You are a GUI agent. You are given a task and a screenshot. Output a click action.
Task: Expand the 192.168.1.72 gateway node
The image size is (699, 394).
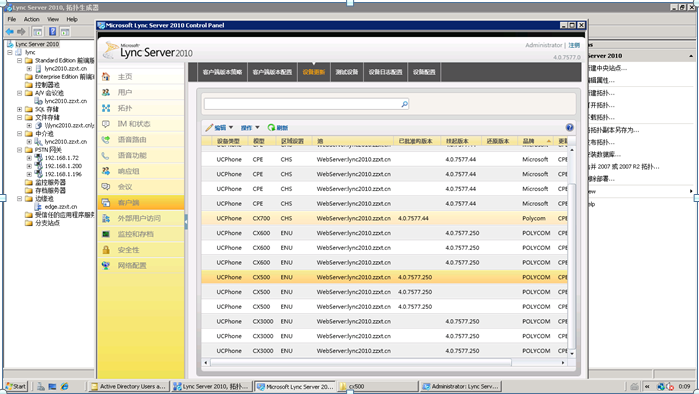point(29,158)
